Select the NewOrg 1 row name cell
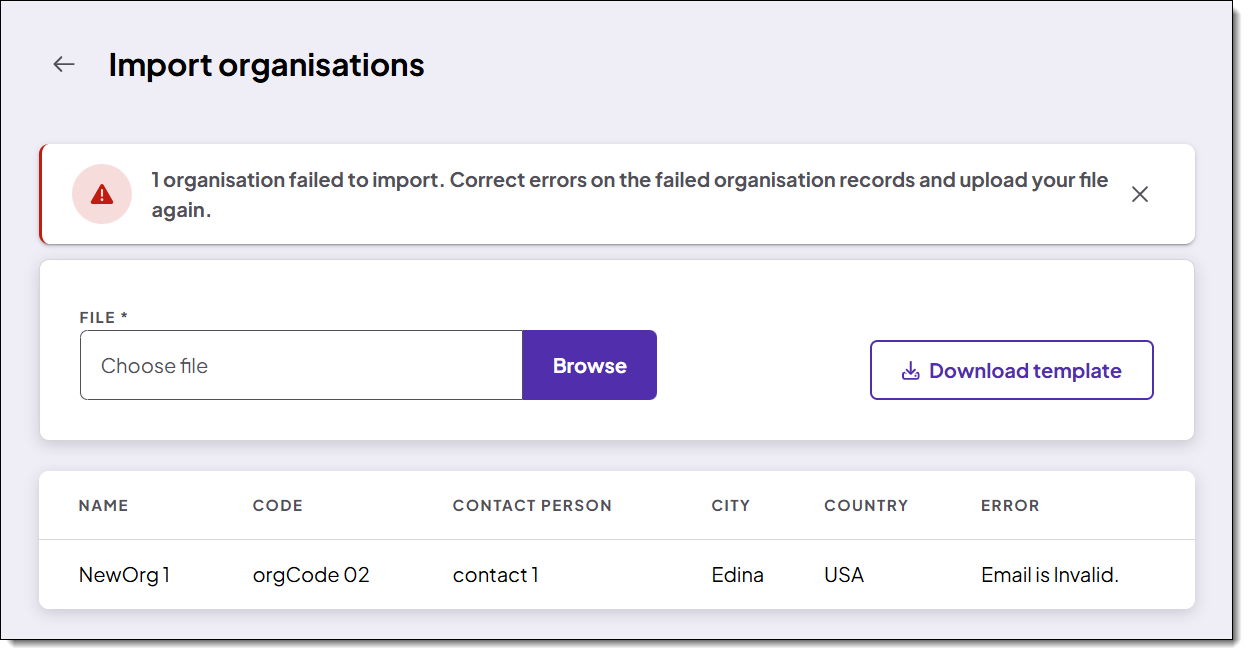This screenshot has height=655, width=1248. tap(125, 575)
